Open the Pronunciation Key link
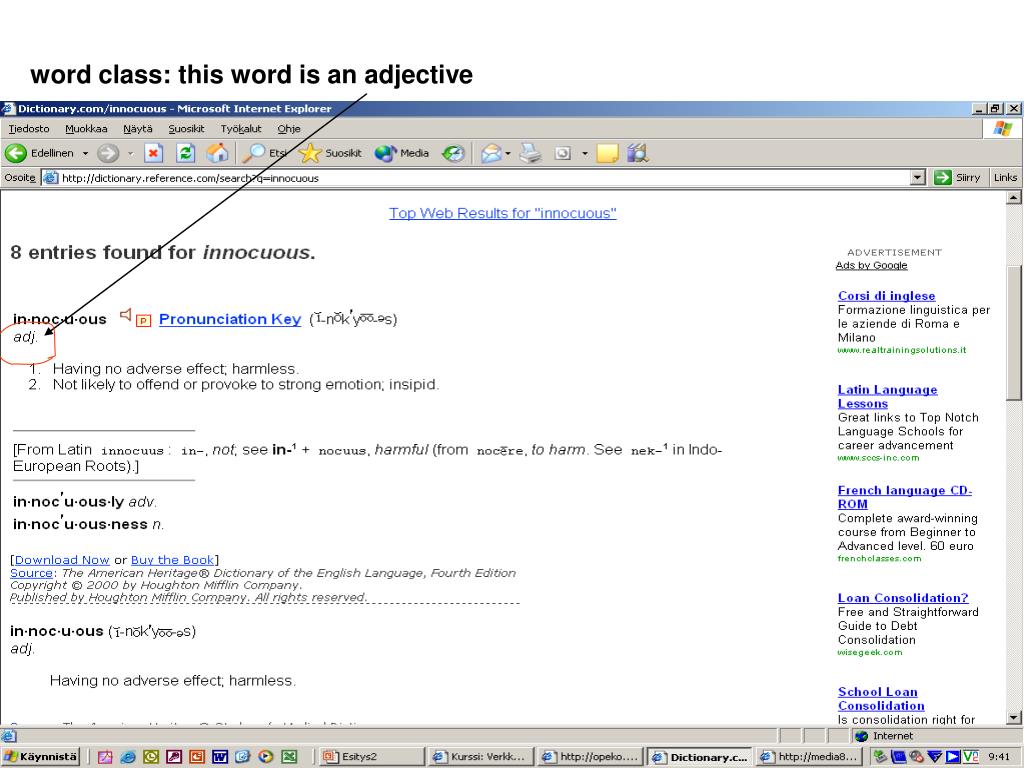 (x=230, y=319)
